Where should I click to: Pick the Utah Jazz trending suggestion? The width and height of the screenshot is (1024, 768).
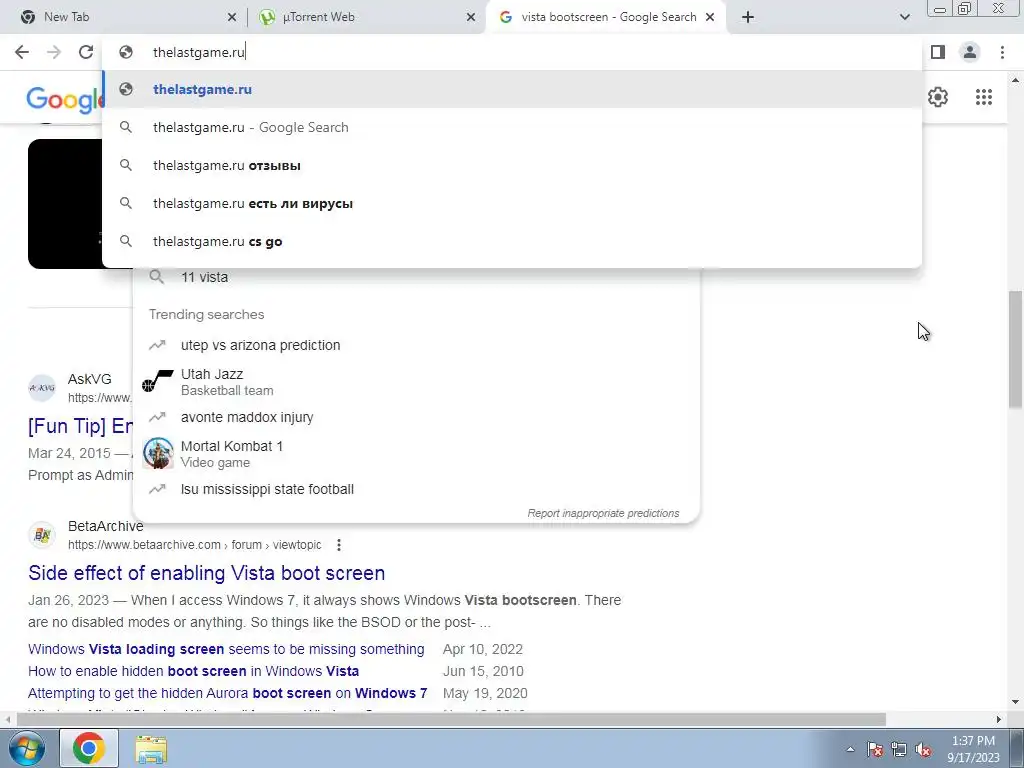(x=416, y=381)
